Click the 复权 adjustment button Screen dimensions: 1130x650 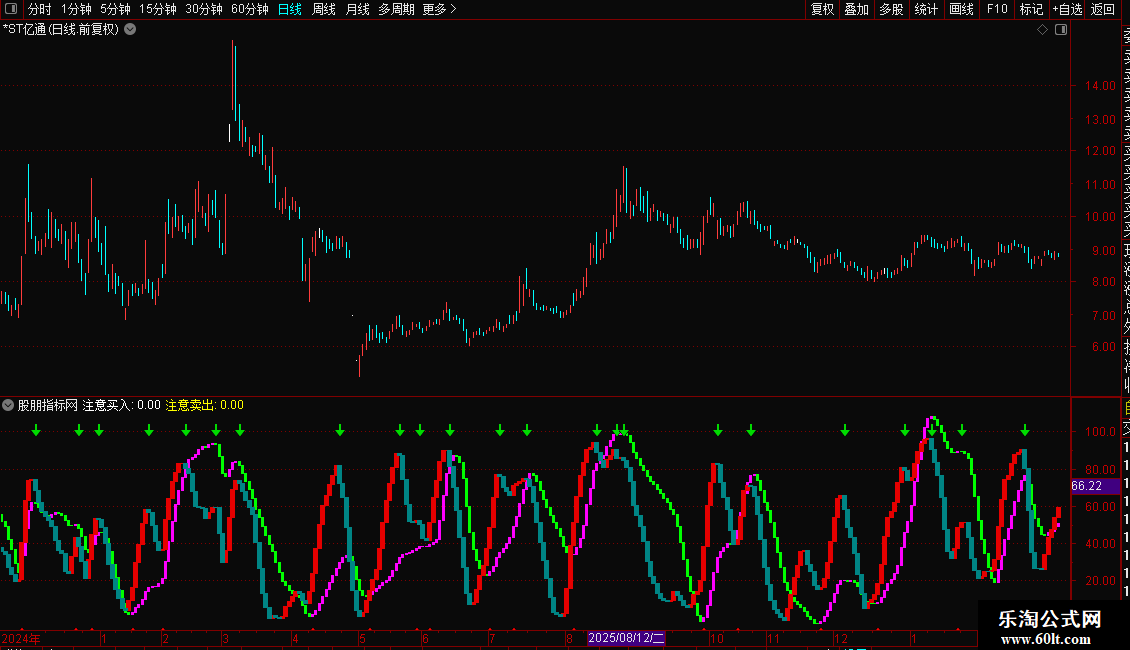click(822, 9)
